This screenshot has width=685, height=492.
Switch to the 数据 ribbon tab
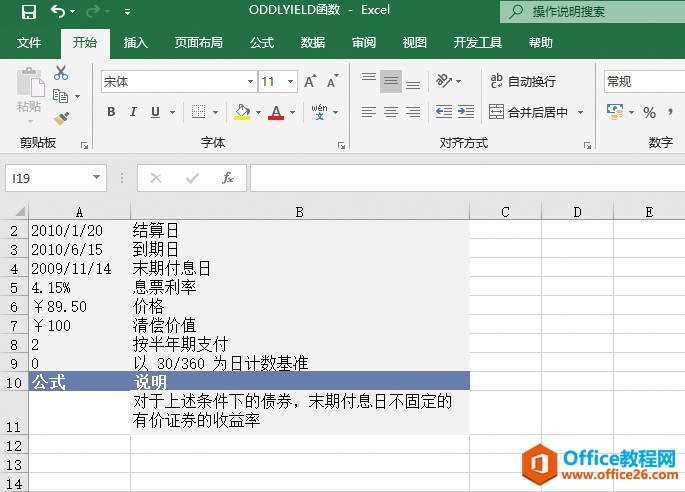point(313,43)
